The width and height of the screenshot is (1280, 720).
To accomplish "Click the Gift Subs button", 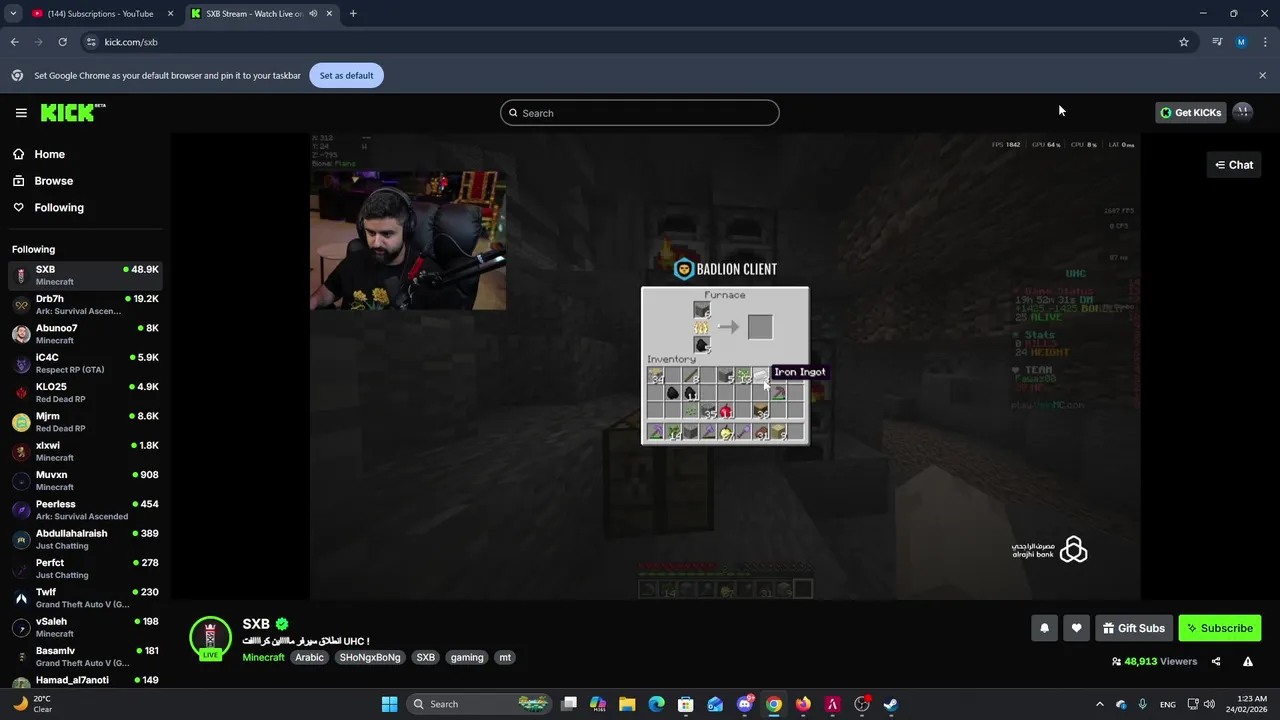I will click(x=1134, y=628).
